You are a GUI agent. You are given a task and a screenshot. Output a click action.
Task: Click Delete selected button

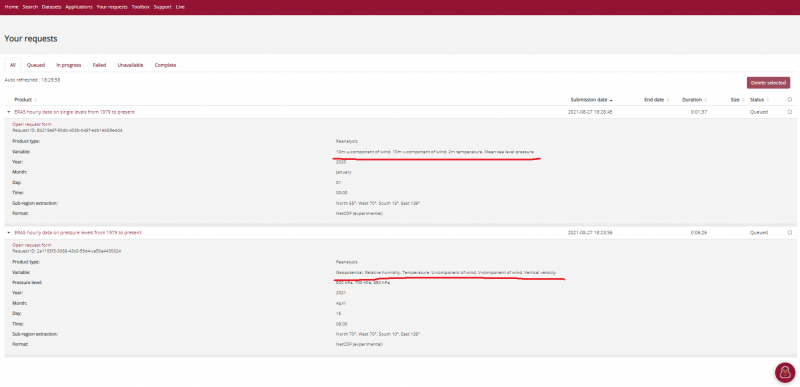click(768, 83)
